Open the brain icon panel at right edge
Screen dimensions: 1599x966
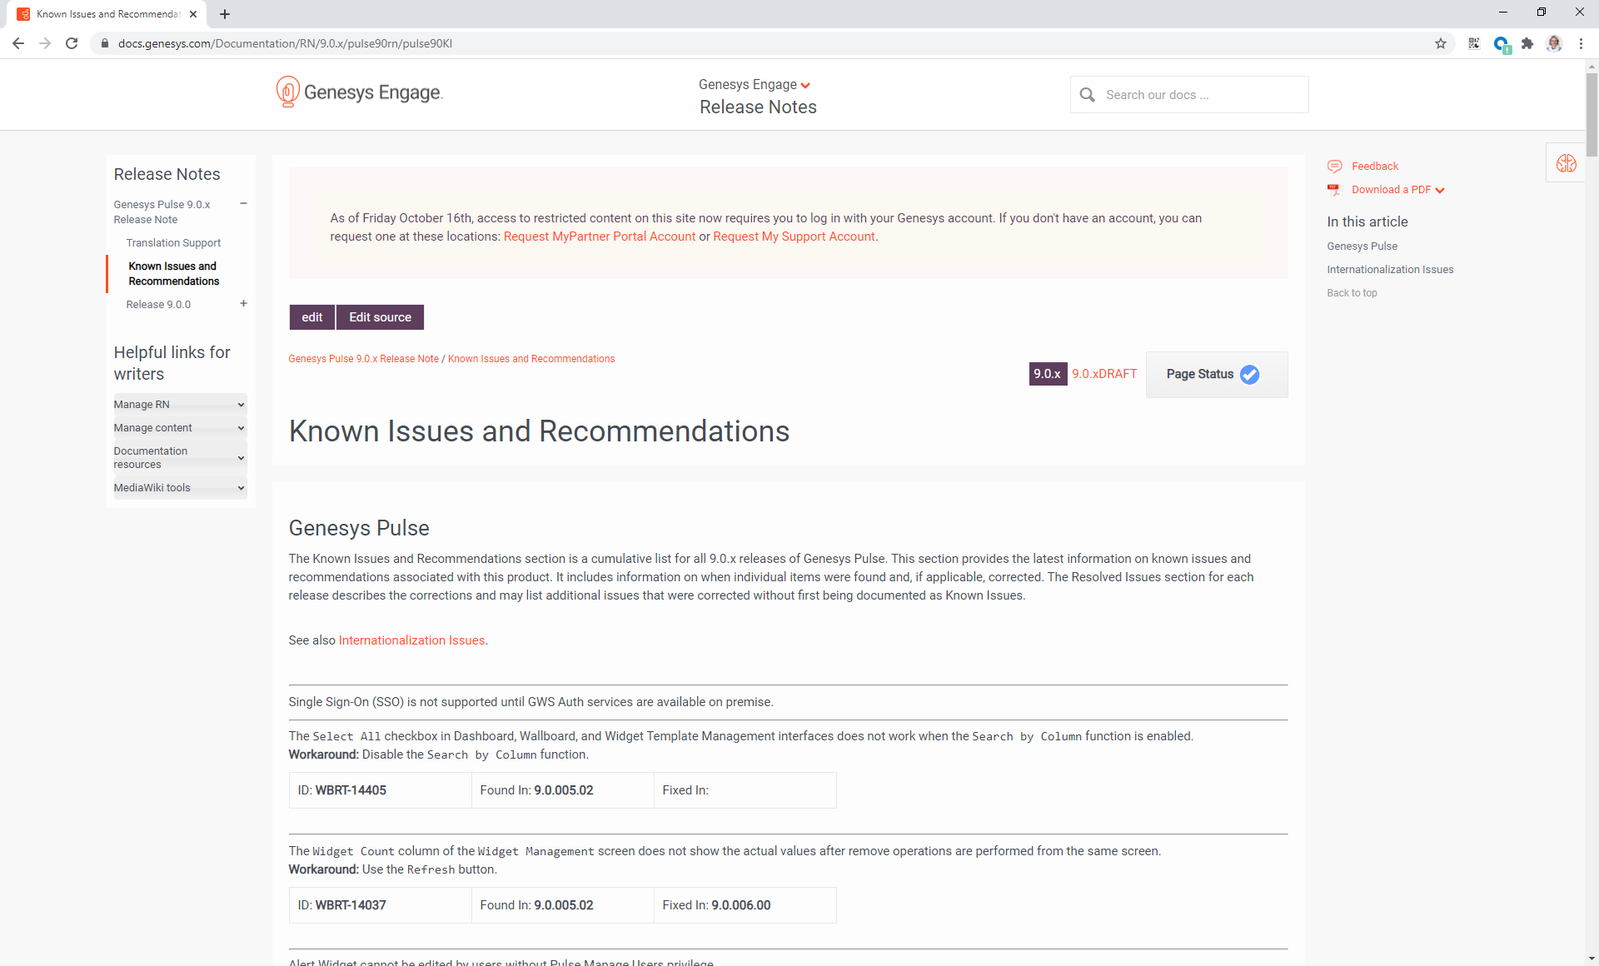[1566, 164]
